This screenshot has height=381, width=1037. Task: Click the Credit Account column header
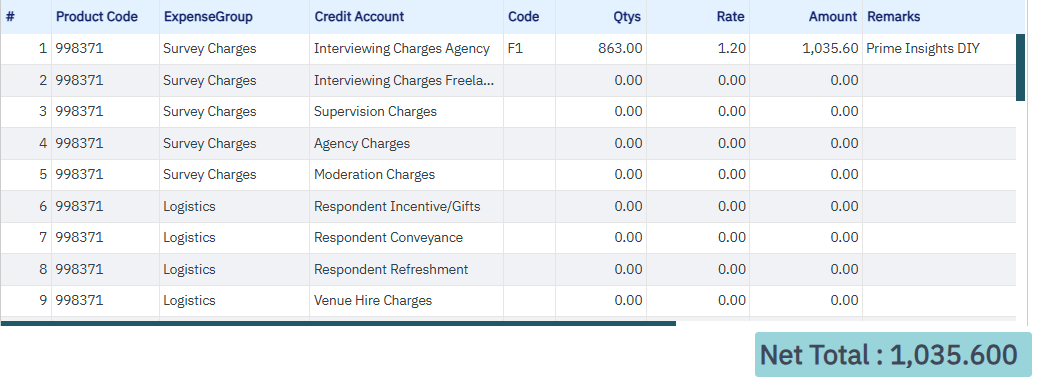click(x=406, y=17)
